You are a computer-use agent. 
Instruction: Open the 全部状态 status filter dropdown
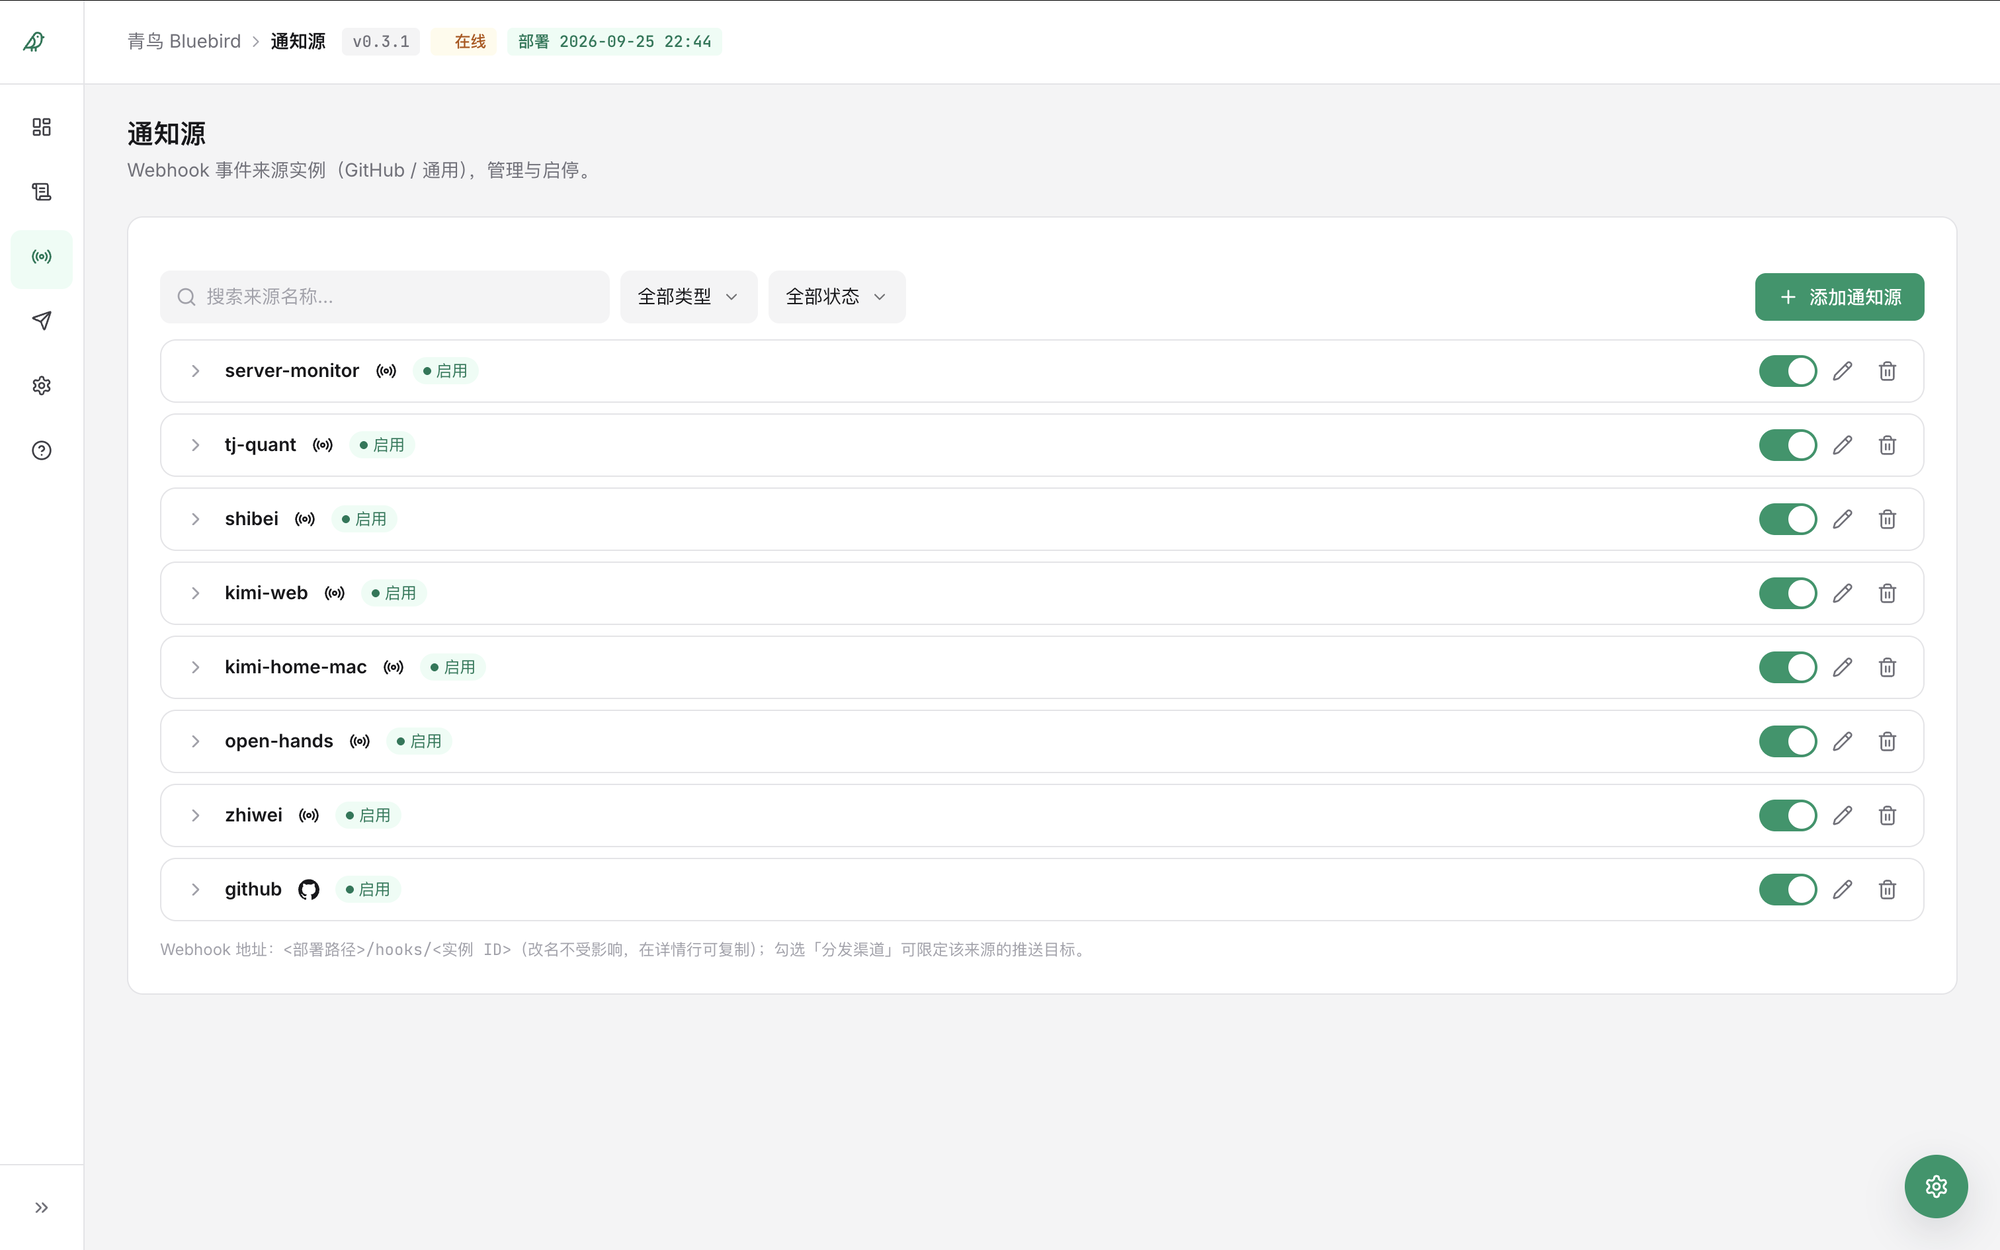point(837,297)
